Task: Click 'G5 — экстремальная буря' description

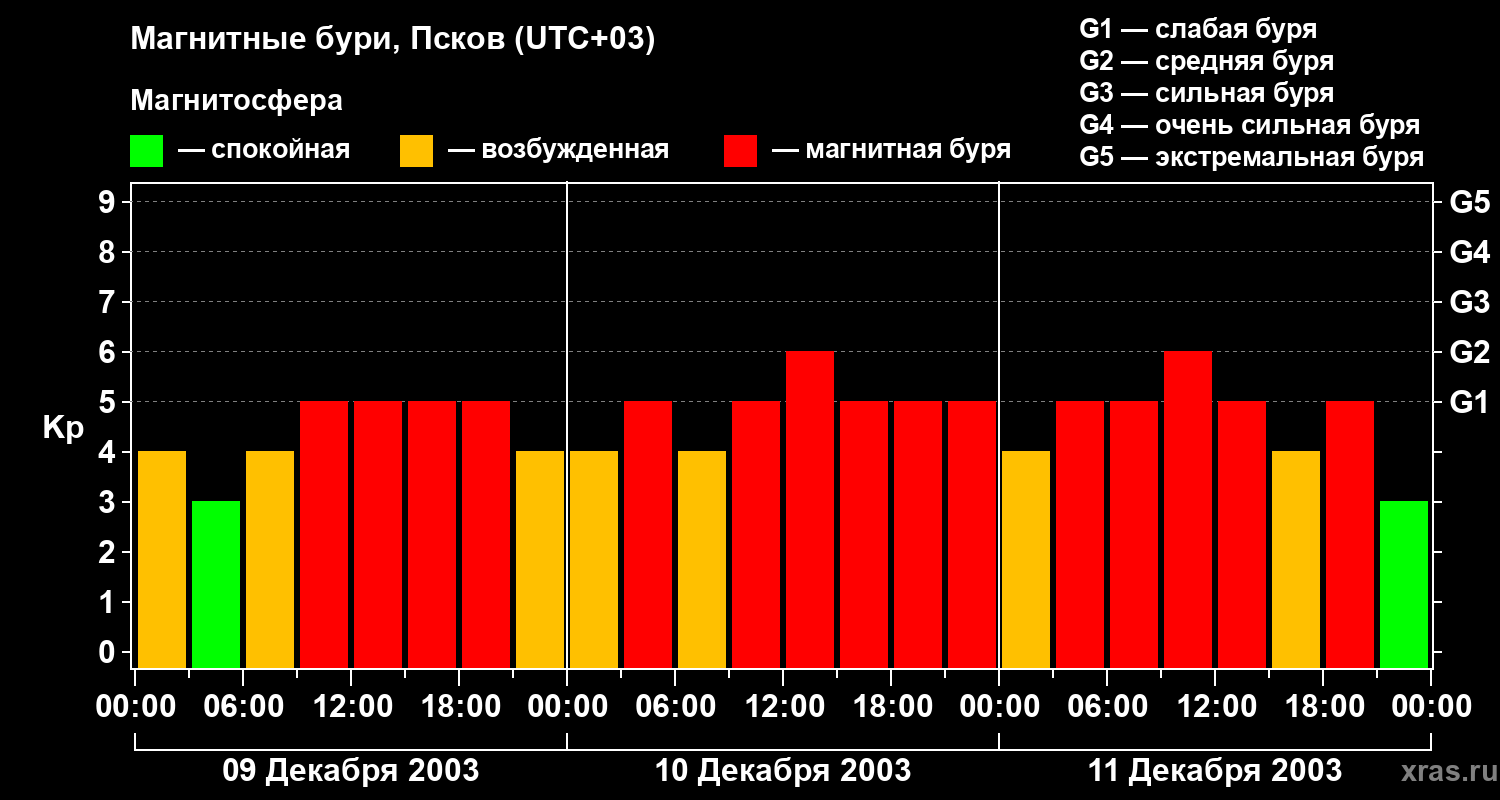Action: (1252, 157)
